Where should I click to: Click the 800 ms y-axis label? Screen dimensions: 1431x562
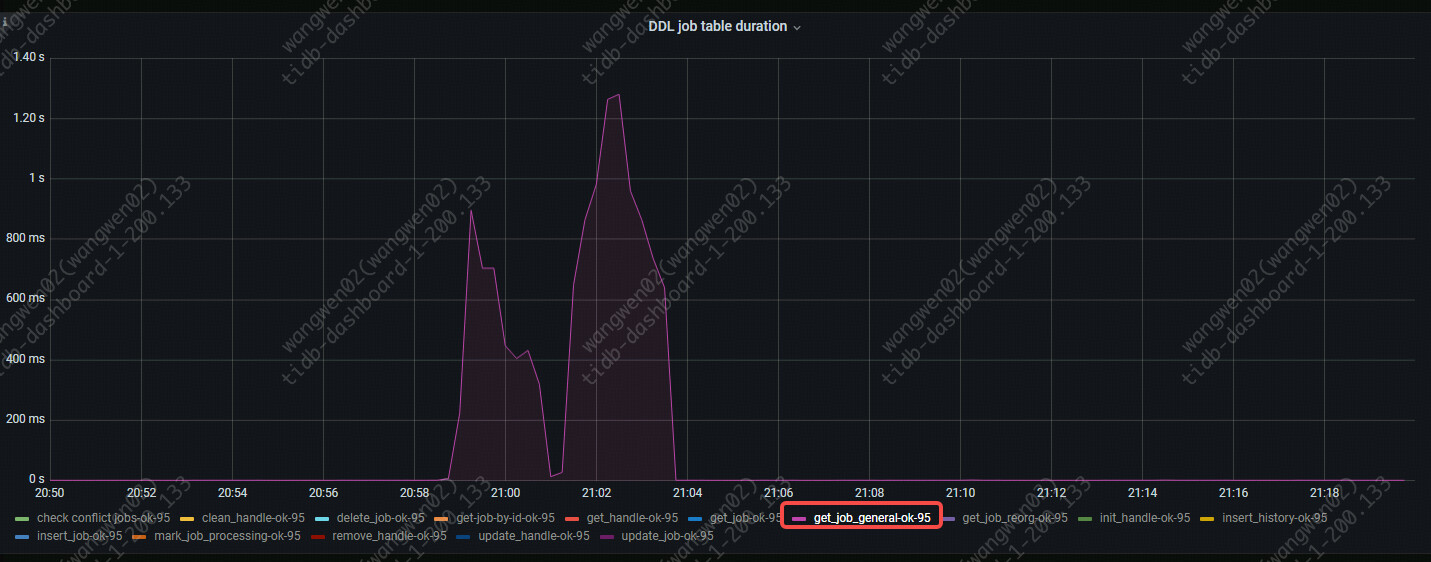point(25,239)
